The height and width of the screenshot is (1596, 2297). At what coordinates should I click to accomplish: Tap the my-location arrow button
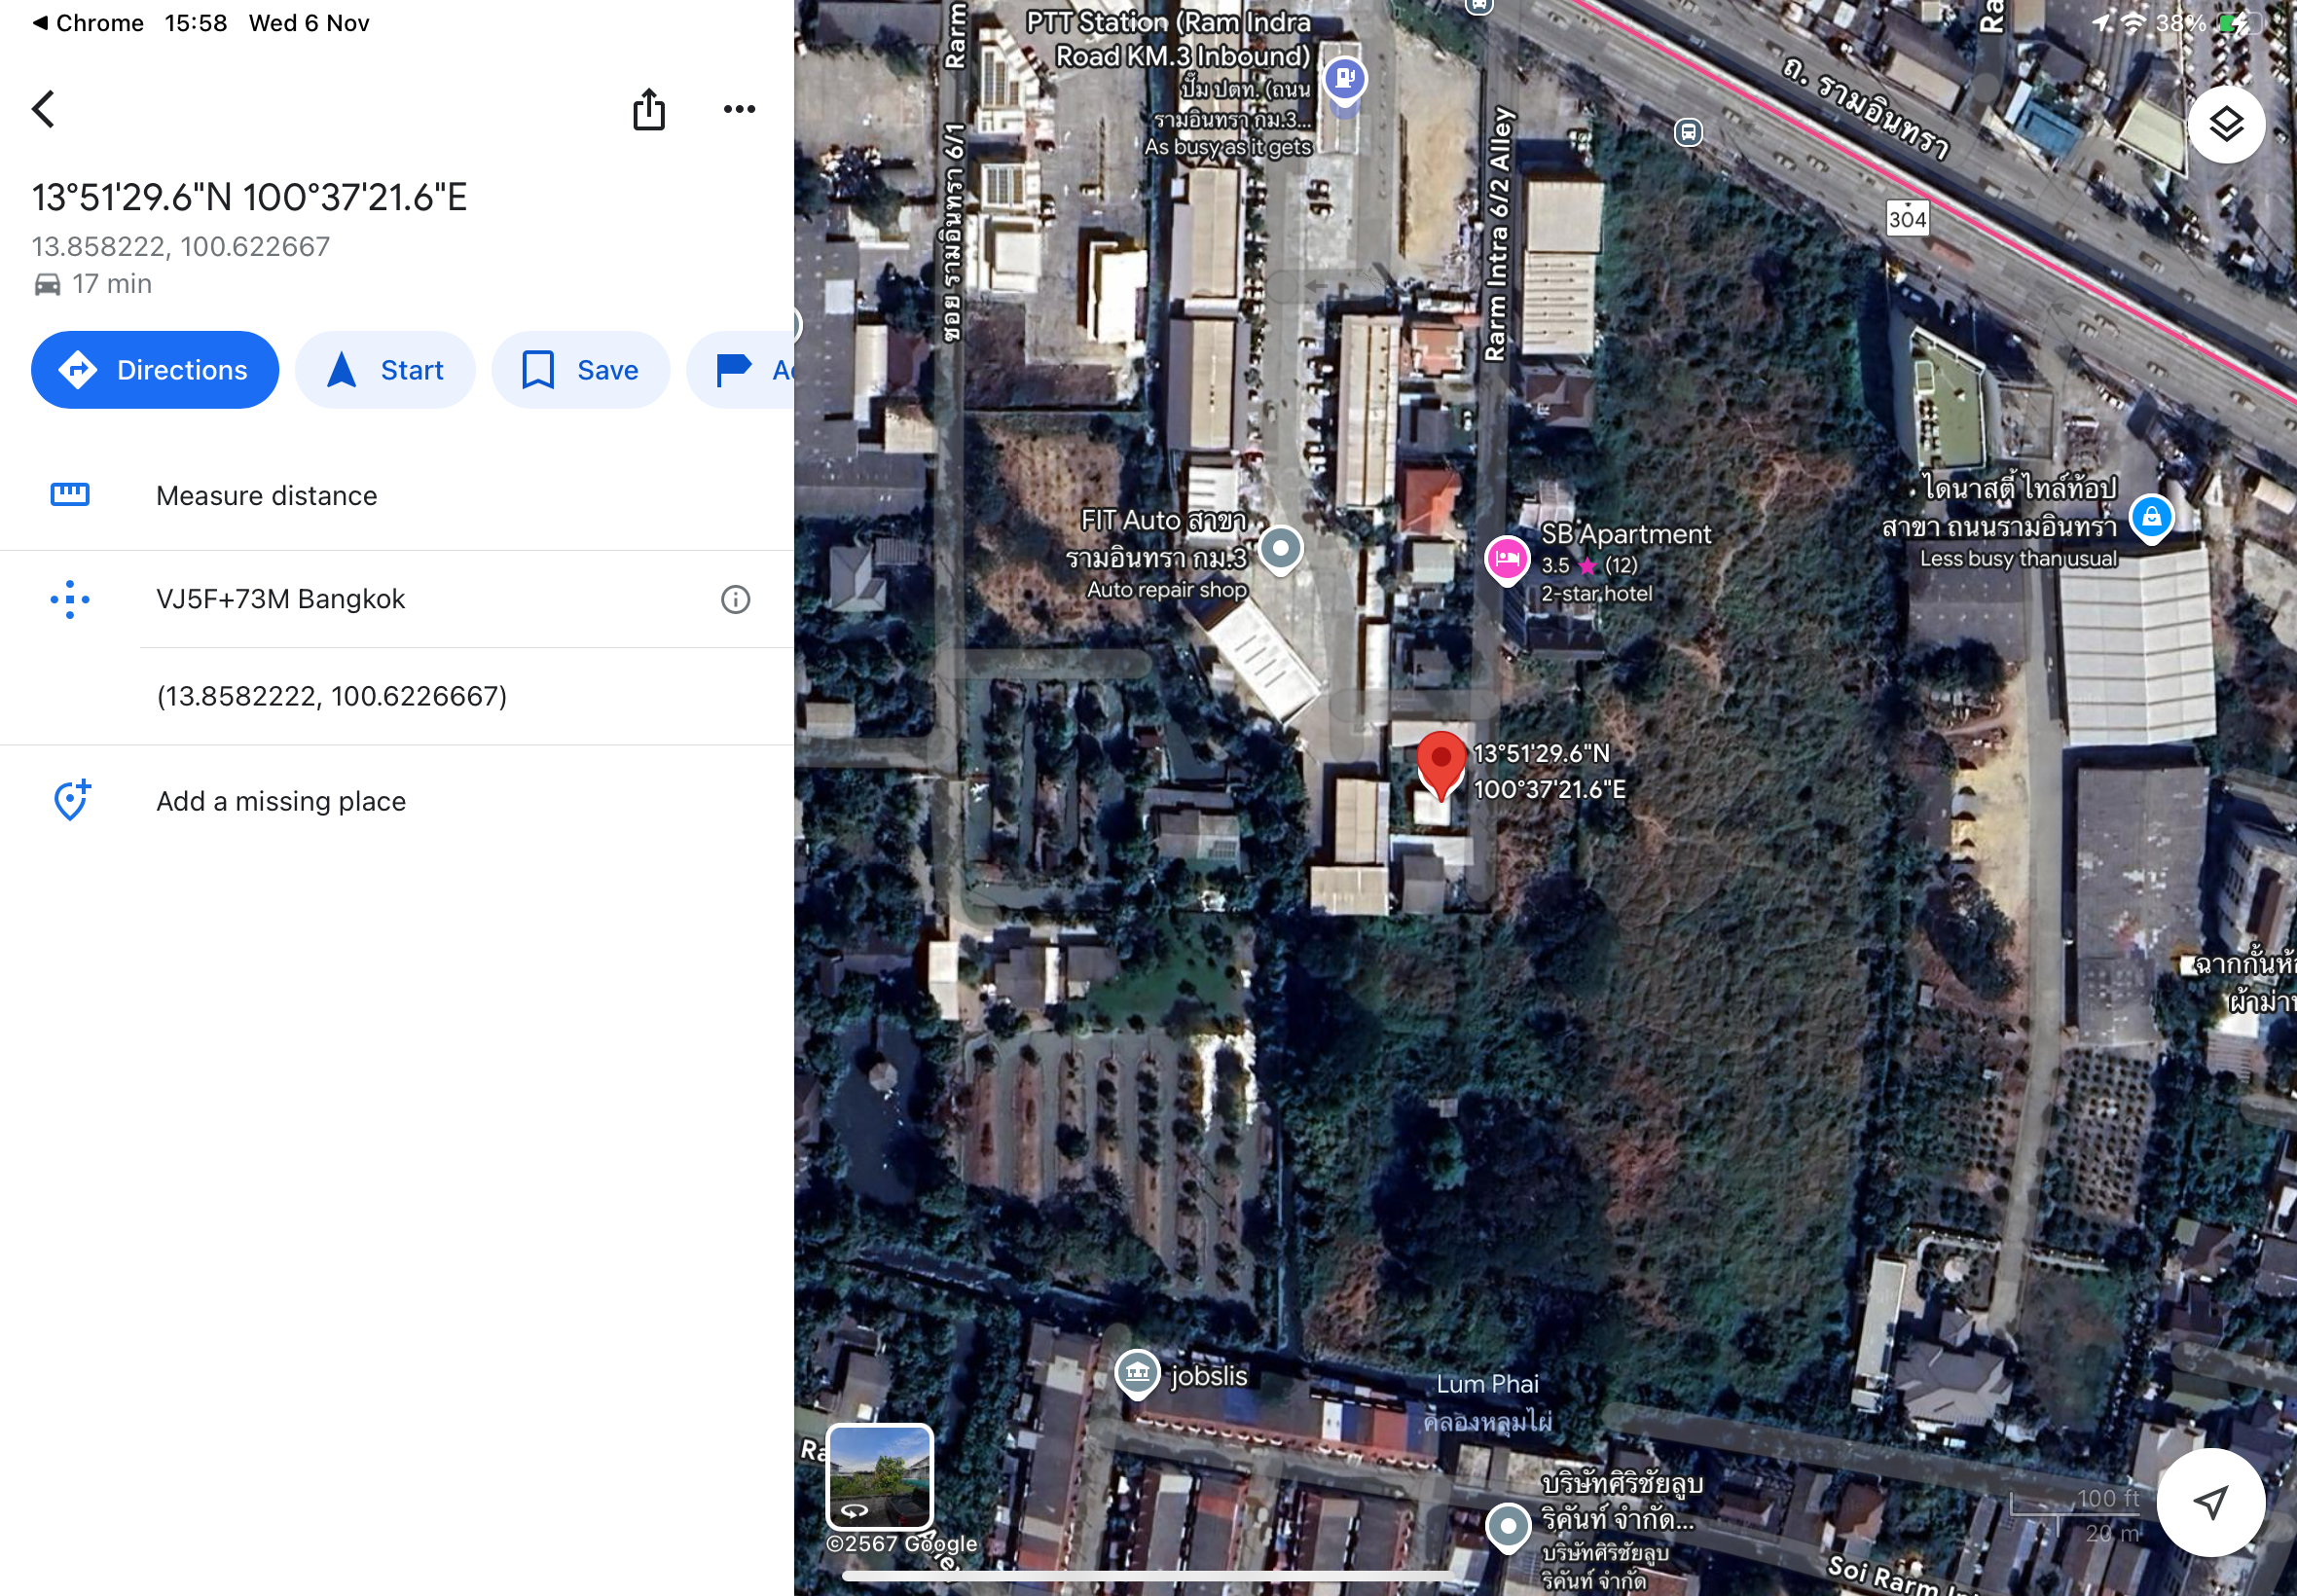click(2210, 1501)
